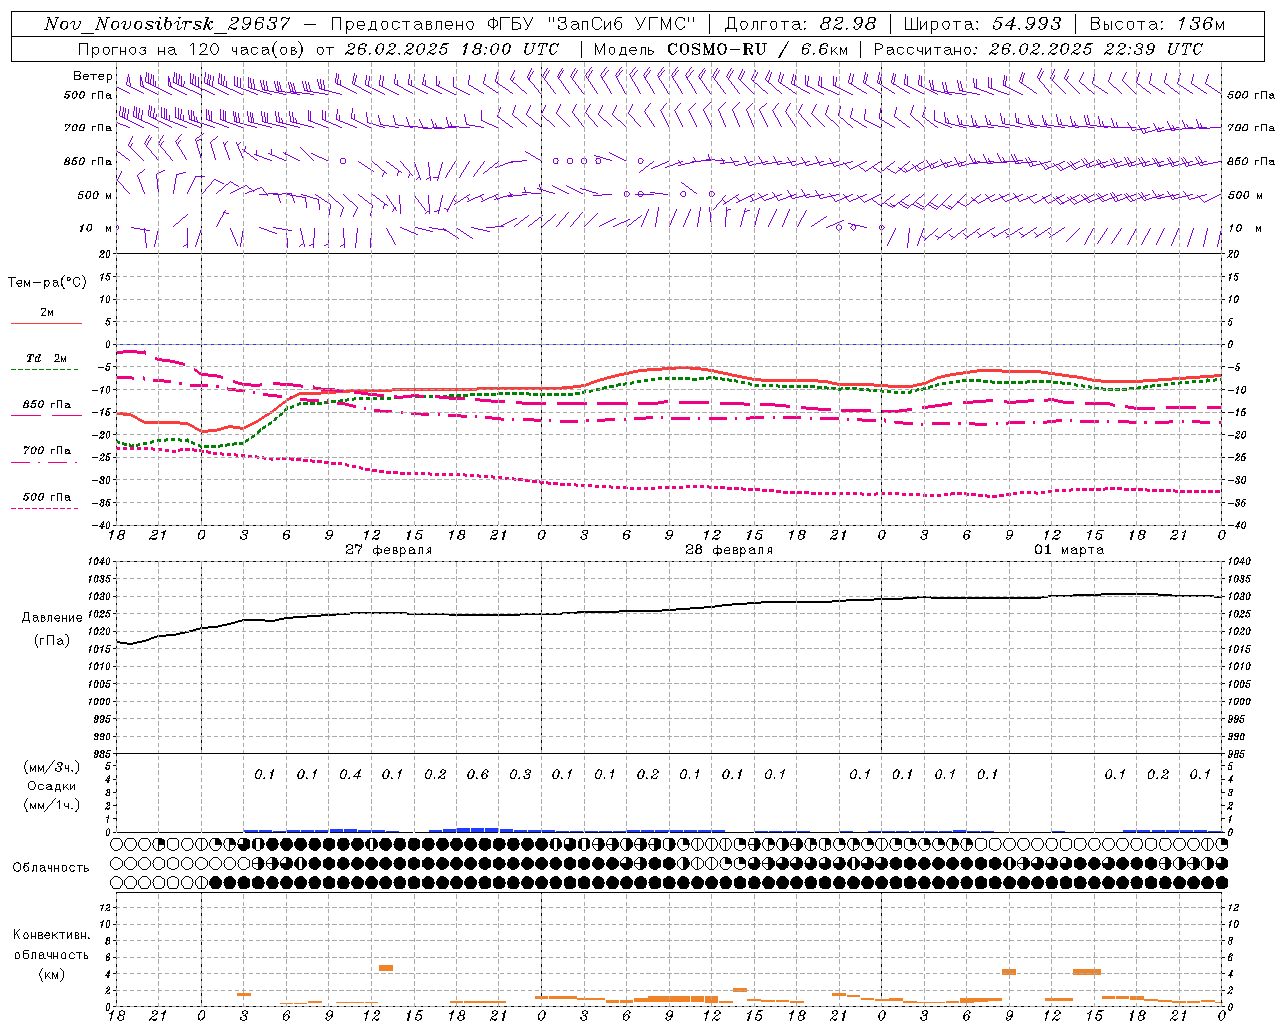Click the Ветер wind panel label

coord(91,76)
